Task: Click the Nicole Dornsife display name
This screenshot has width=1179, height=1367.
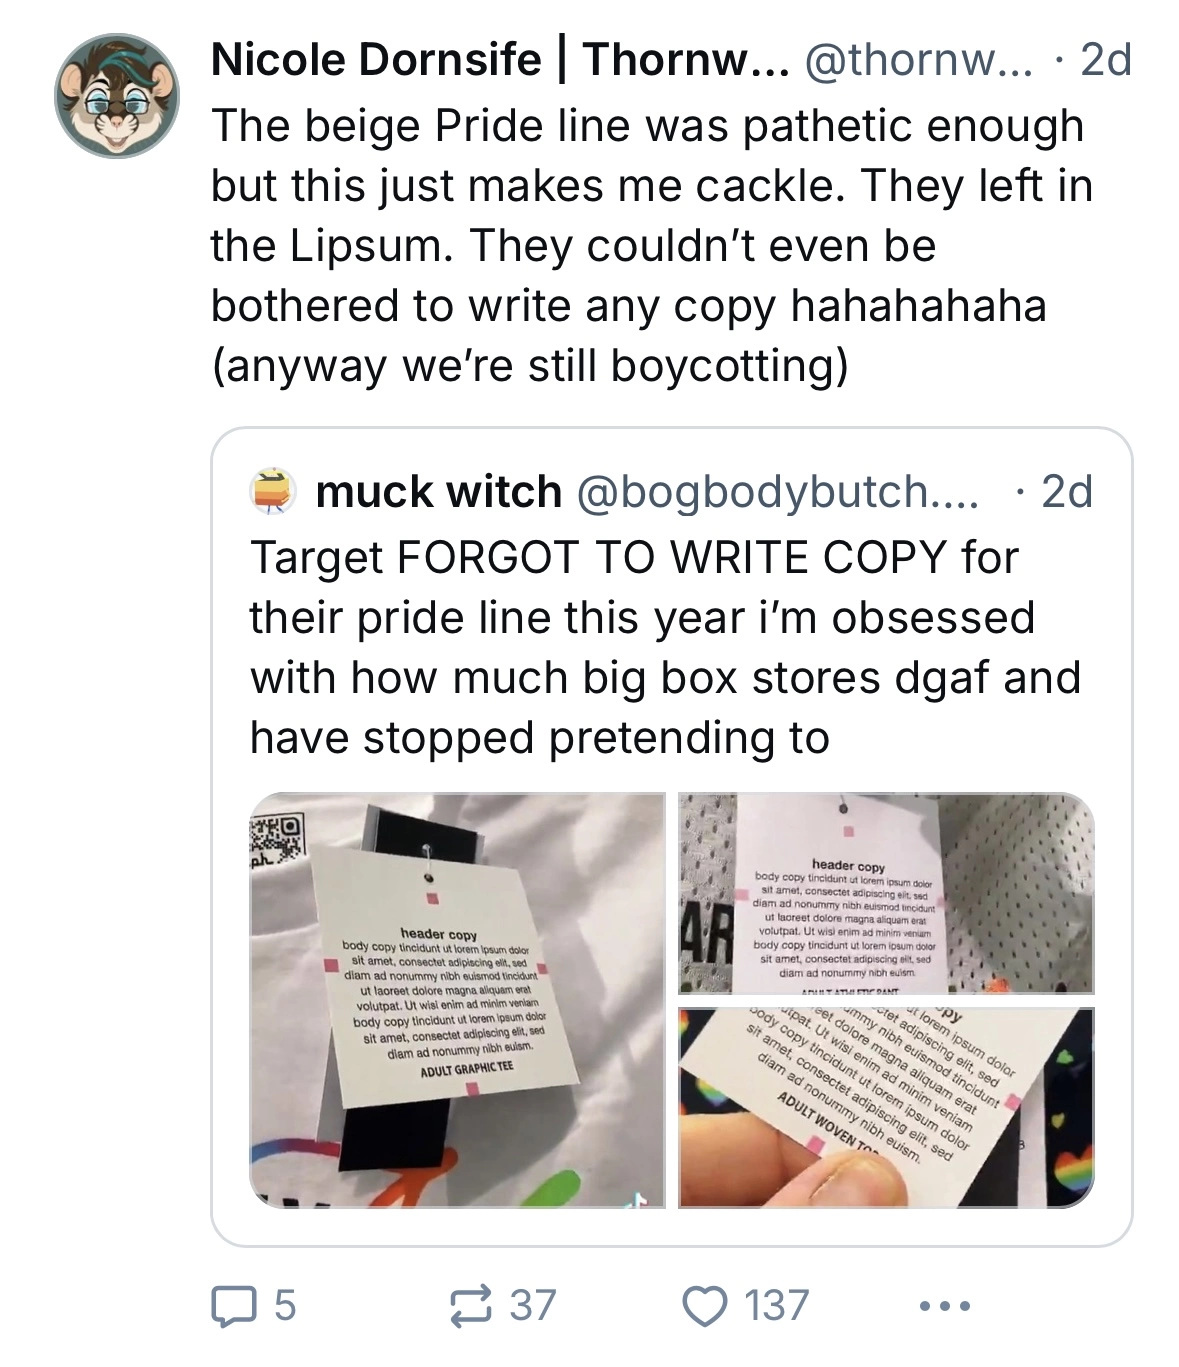Action: (376, 60)
